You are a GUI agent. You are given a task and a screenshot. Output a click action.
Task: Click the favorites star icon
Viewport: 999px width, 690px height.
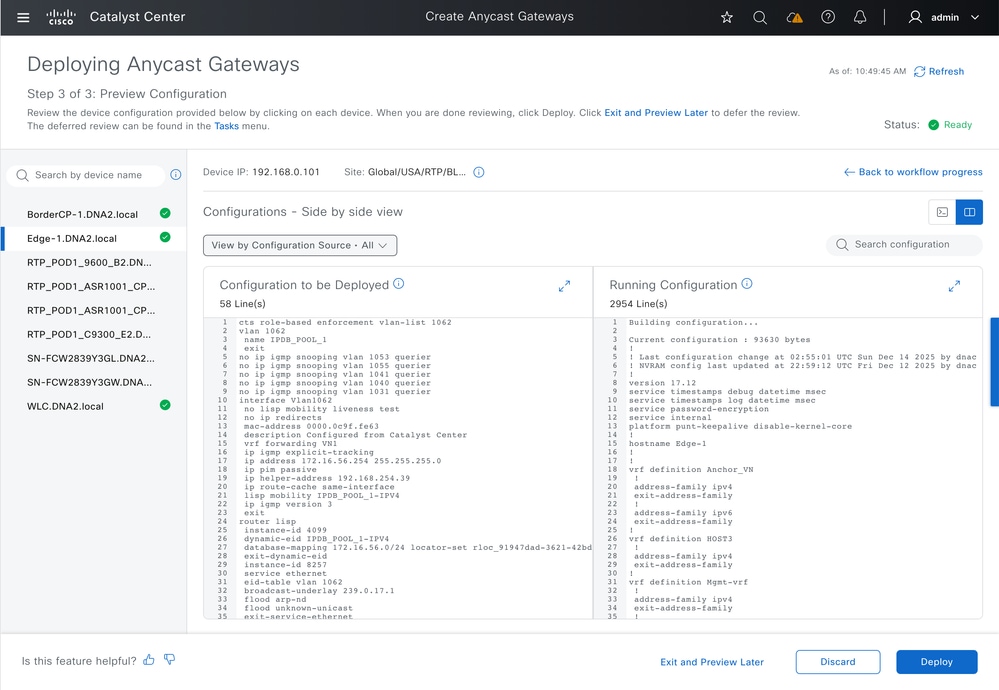point(726,17)
